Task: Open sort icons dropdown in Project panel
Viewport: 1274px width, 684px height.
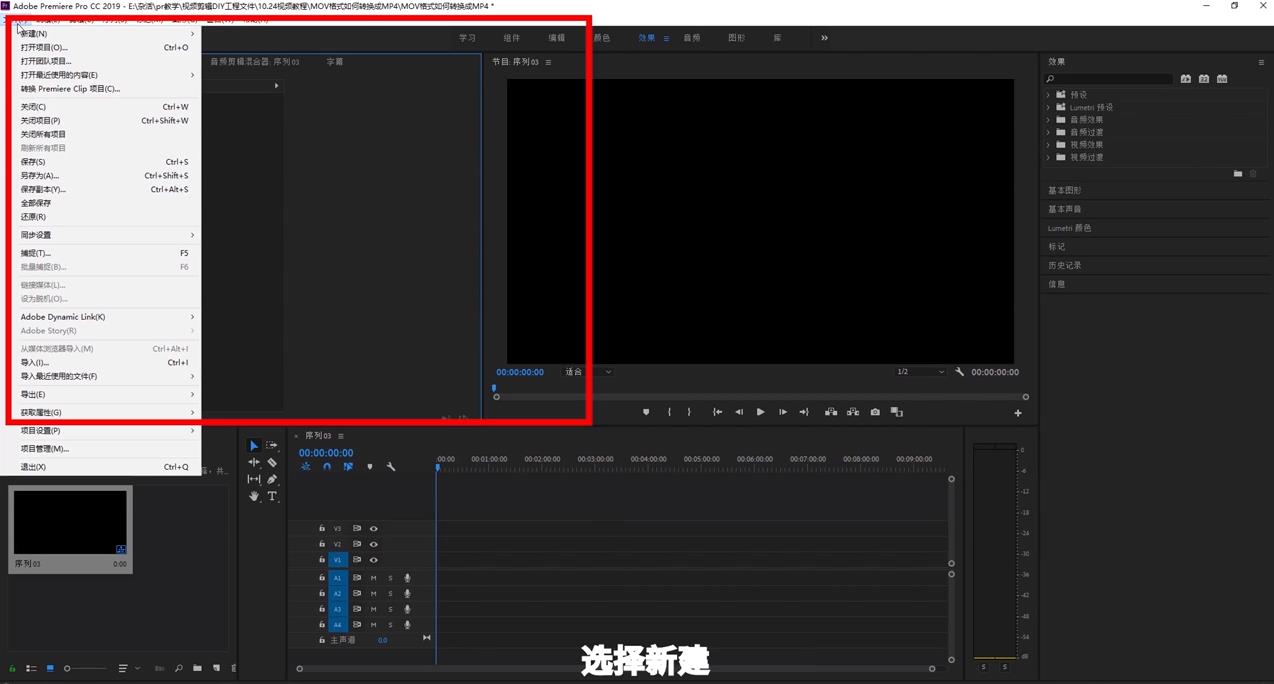Action: pyautogui.click(x=127, y=668)
